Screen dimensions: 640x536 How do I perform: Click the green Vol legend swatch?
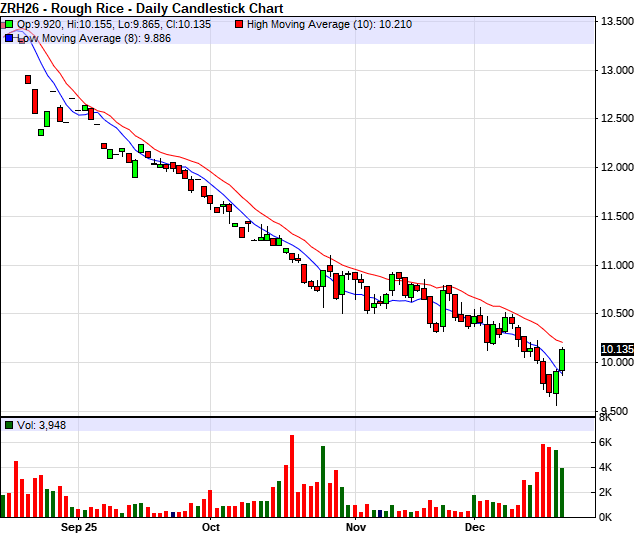8,425
